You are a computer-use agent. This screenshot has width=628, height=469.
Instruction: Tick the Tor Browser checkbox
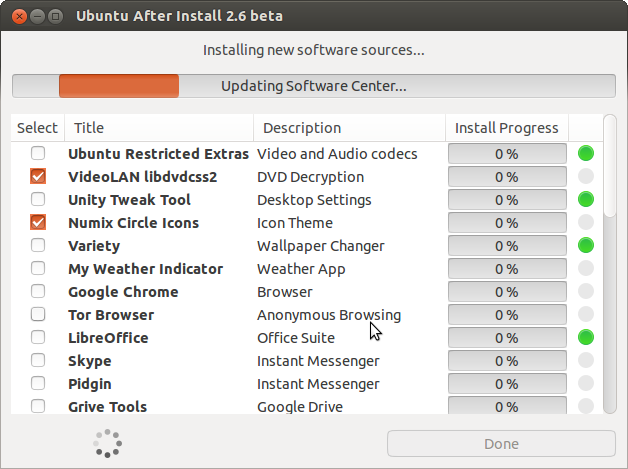pos(38,314)
